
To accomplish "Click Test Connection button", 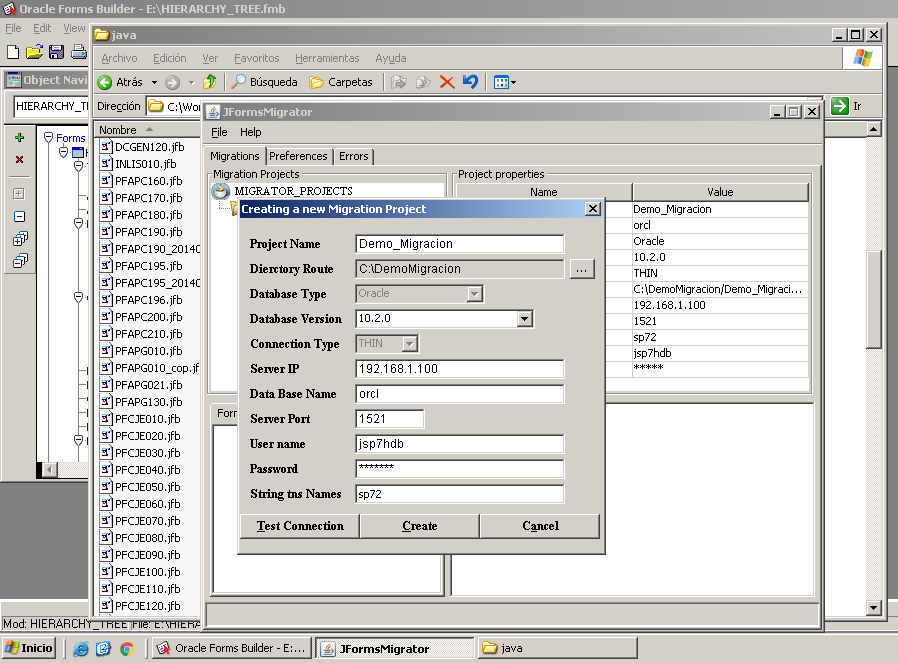I will (300, 526).
